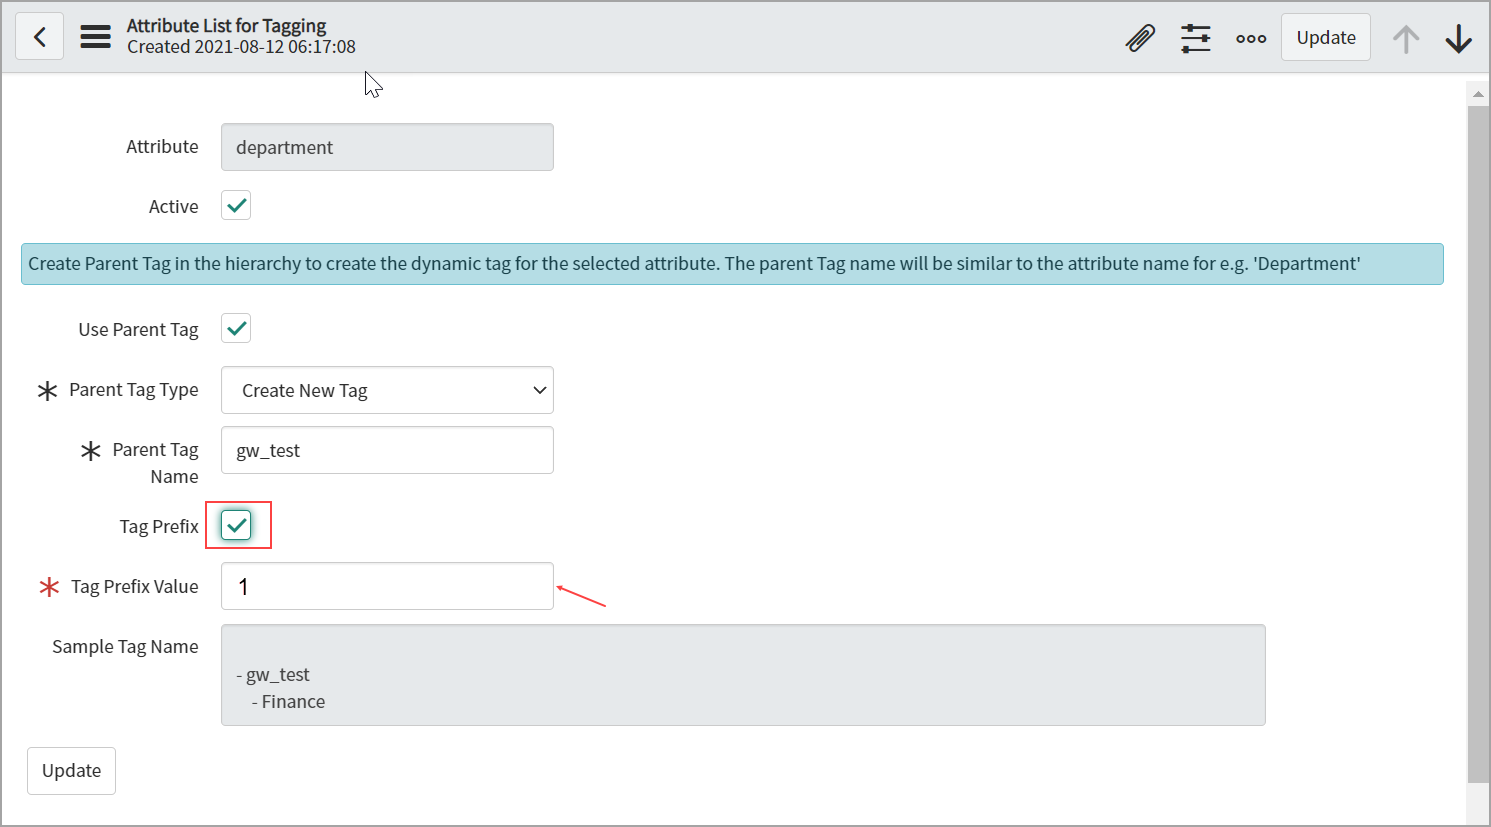
Task: Go back with the left arrow icon
Action: [39, 36]
